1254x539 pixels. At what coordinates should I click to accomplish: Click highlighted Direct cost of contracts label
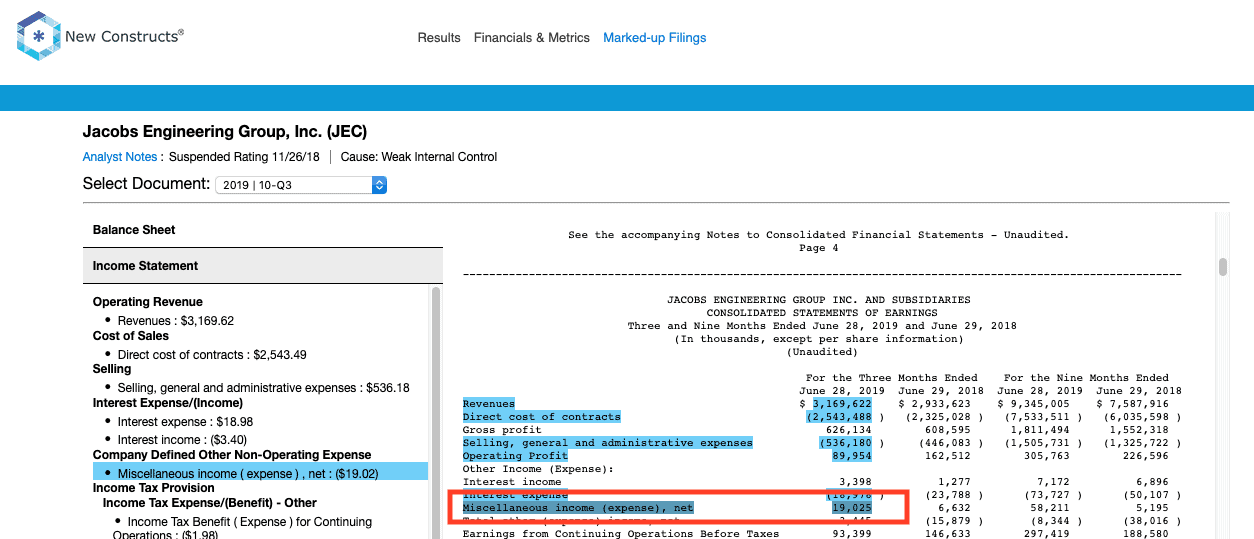pos(541,416)
